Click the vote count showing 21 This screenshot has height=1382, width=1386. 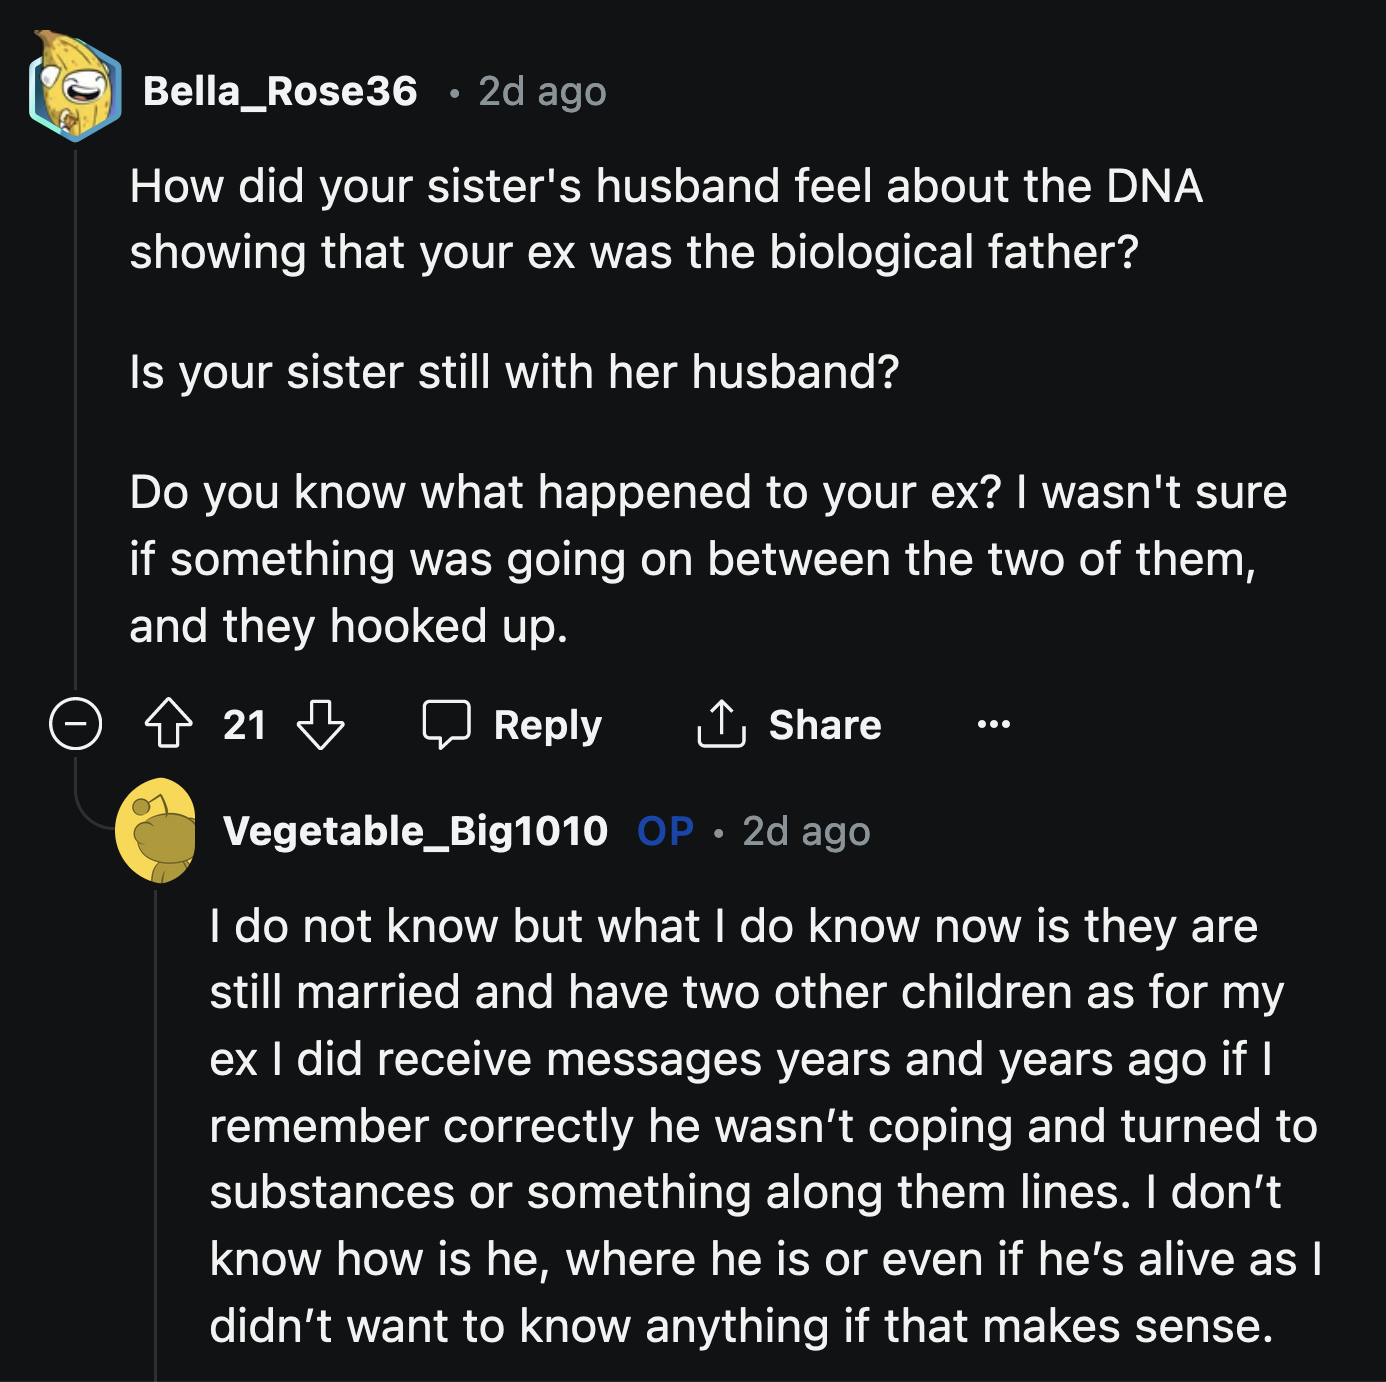pyautogui.click(x=243, y=725)
